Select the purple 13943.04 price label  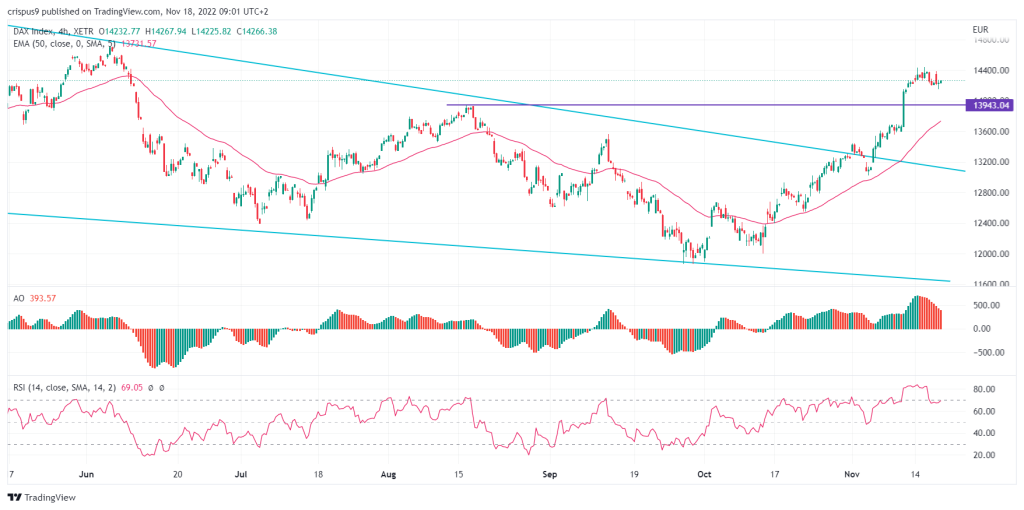pos(989,104)
